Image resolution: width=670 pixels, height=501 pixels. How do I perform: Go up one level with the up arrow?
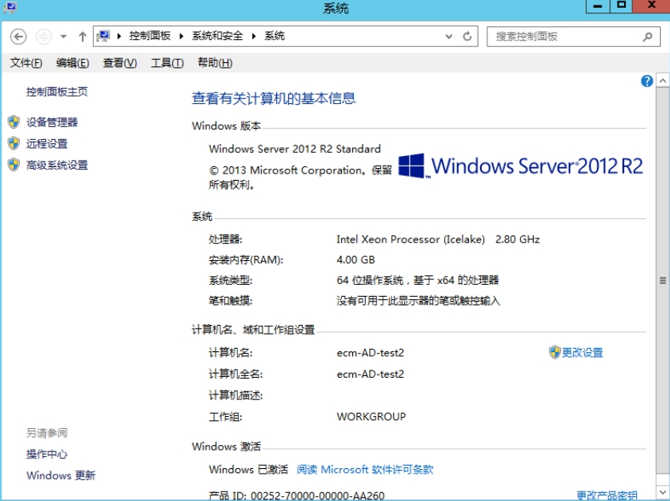pyautogui.click(x=82, y=37)
